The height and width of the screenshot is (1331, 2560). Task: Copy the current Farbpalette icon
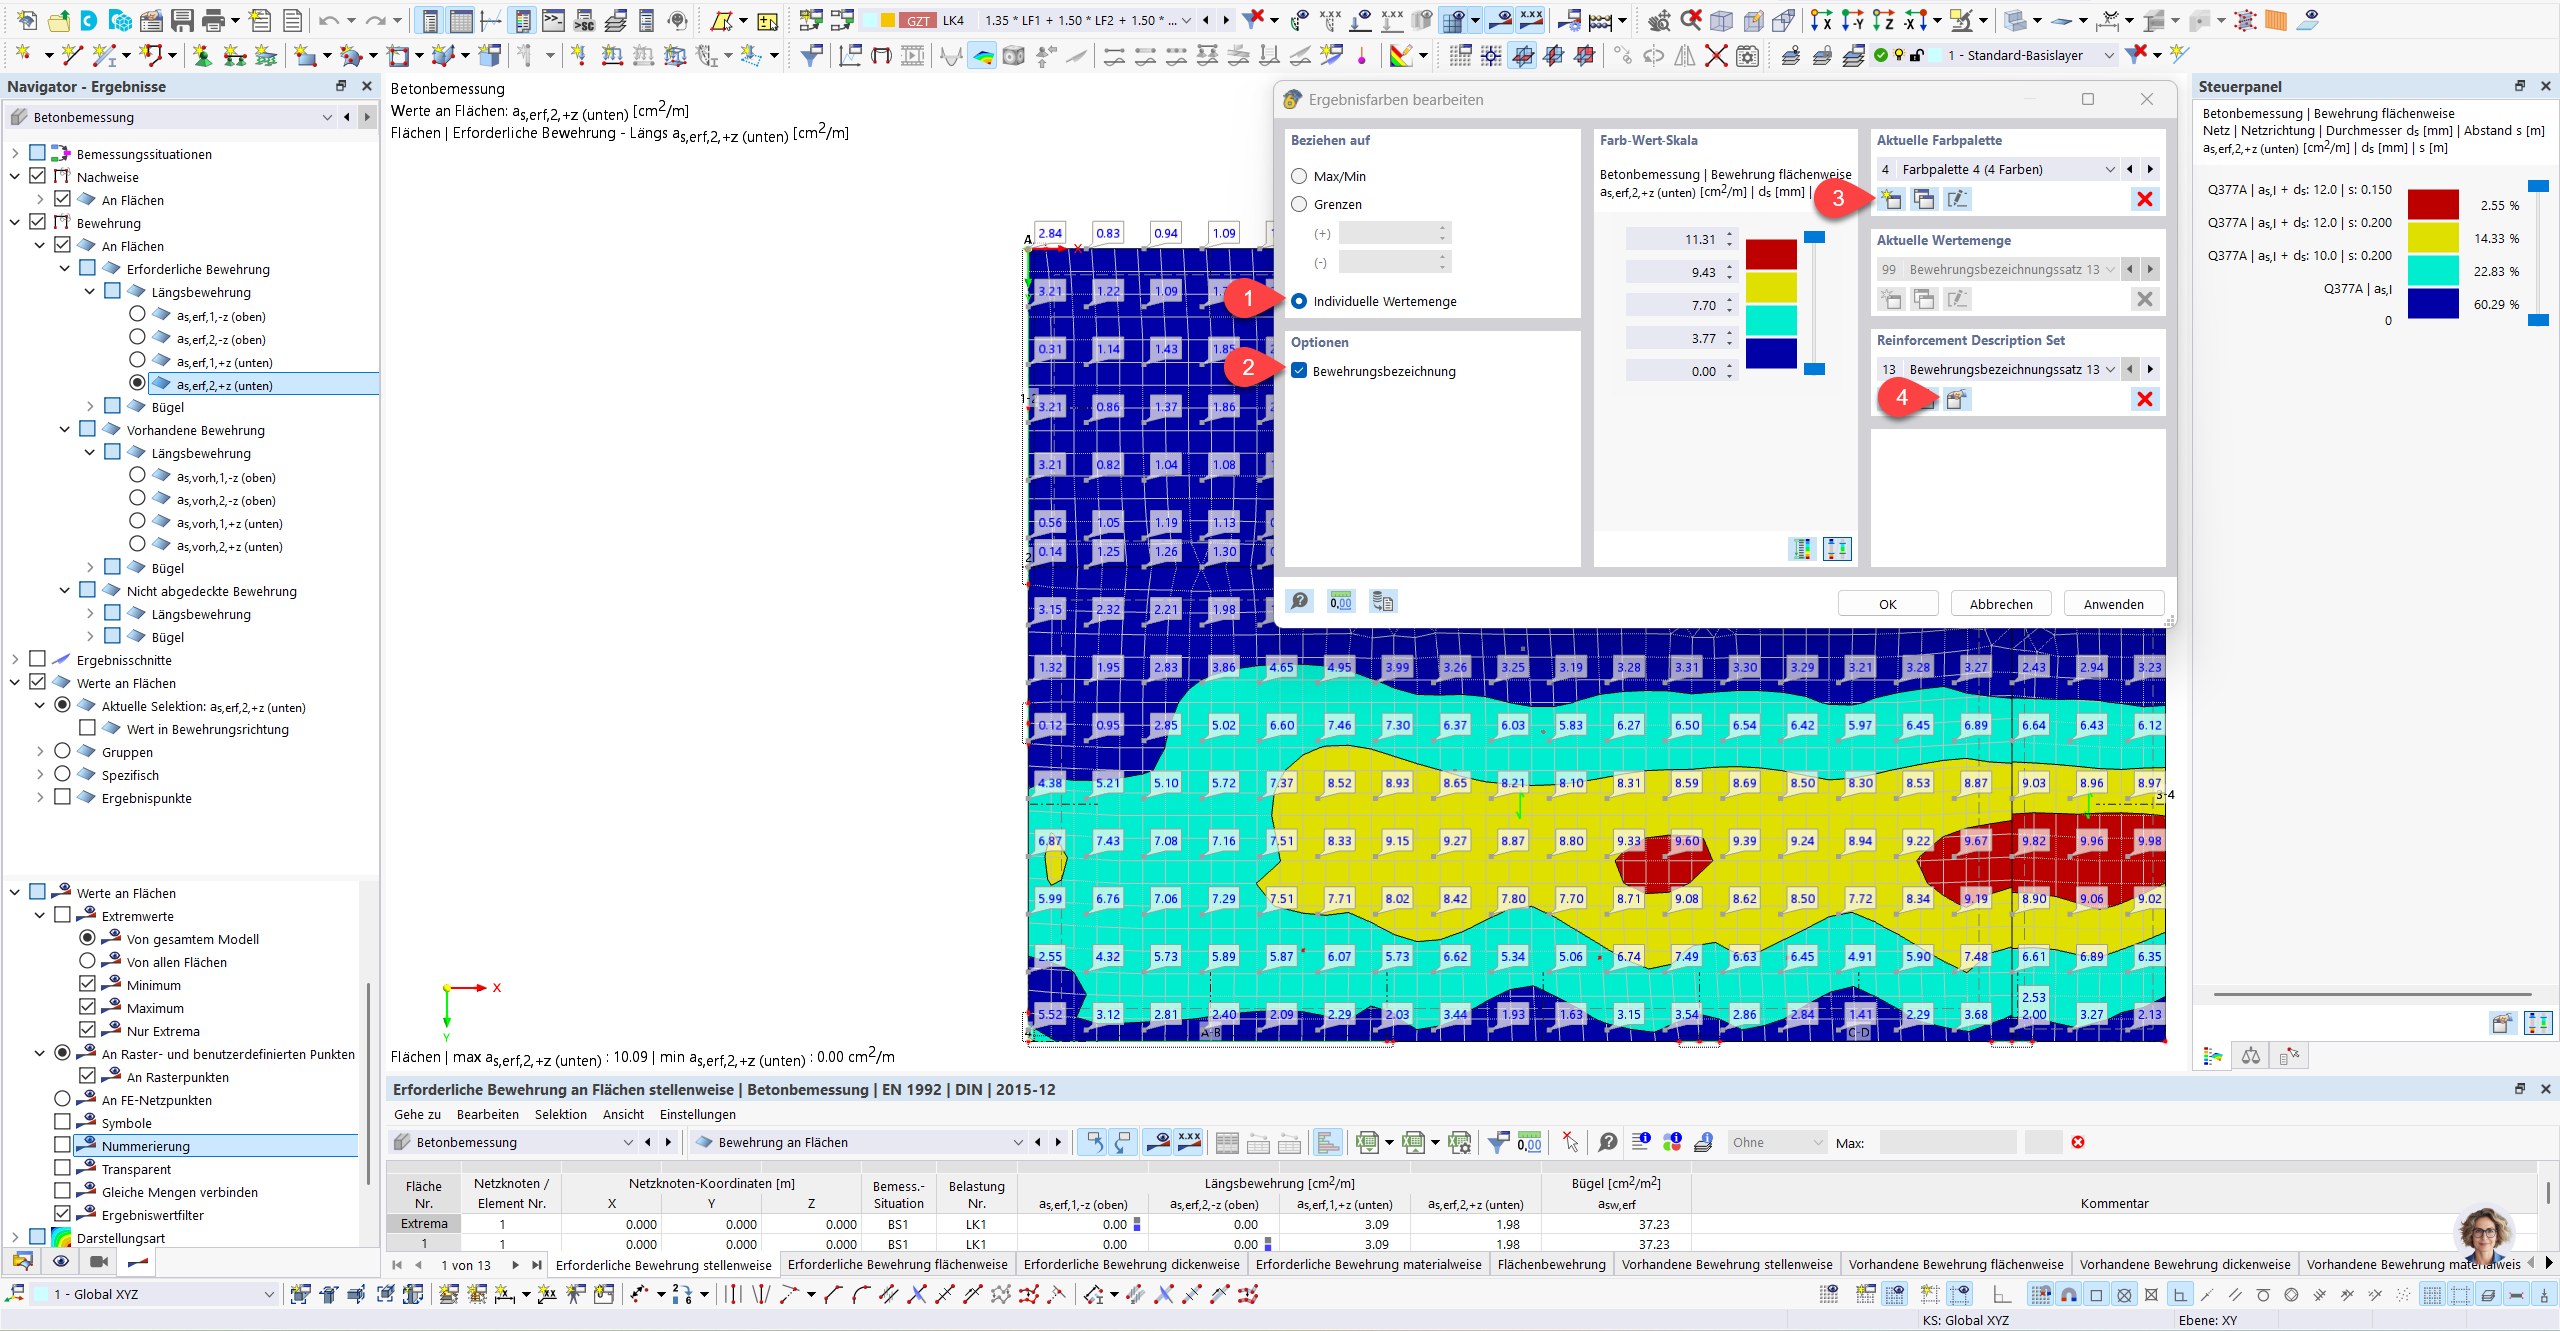1923,199
